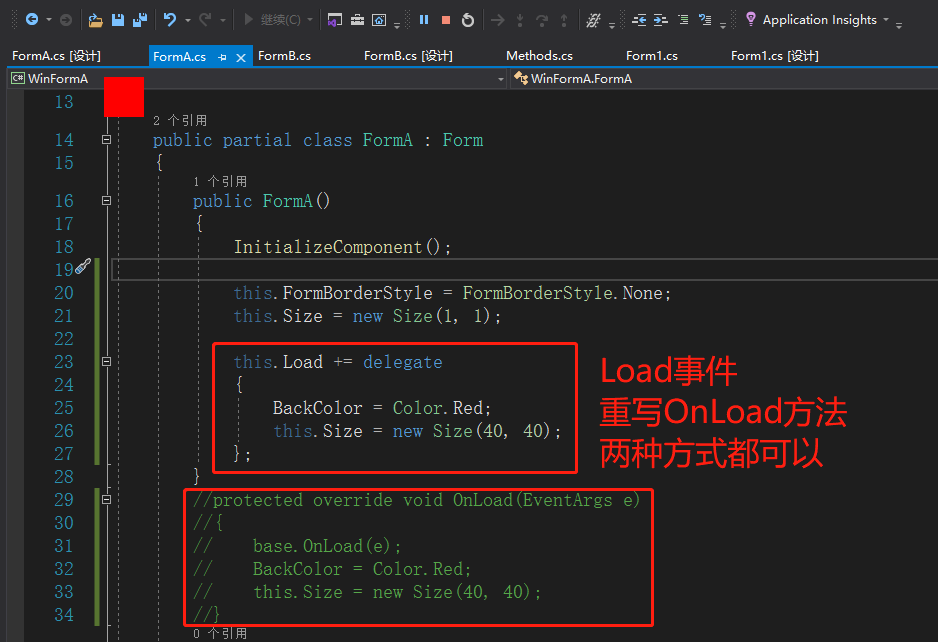Pause execution with the Break All icon
Screen dimensions: 938x642
[x=424, y=20]
